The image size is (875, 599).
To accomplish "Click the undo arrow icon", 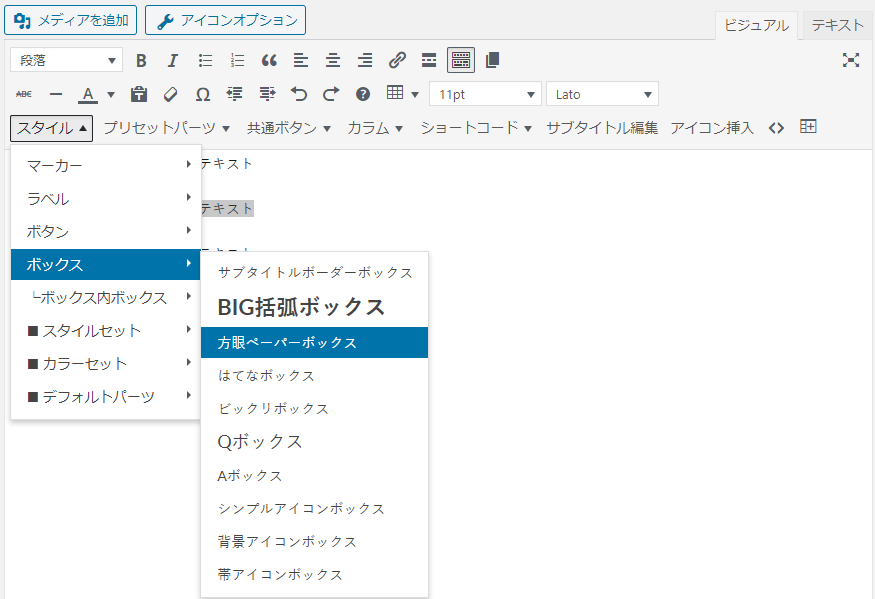I will pyautogui.click(x=299, y=94).
